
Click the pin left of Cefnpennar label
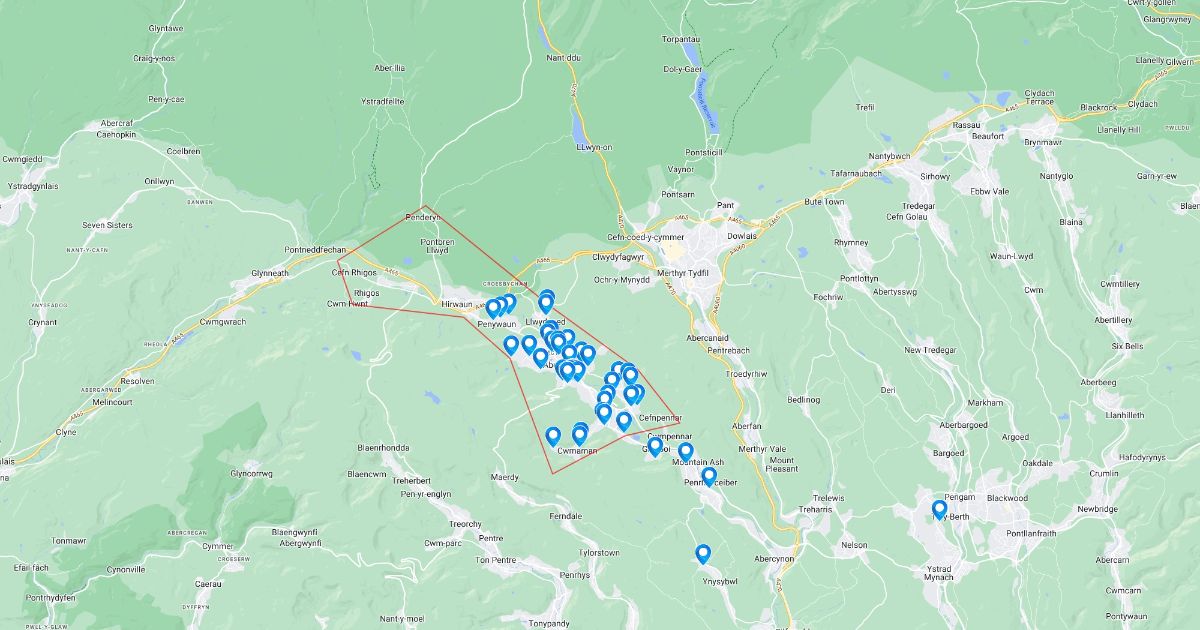(x=624, y=421)
